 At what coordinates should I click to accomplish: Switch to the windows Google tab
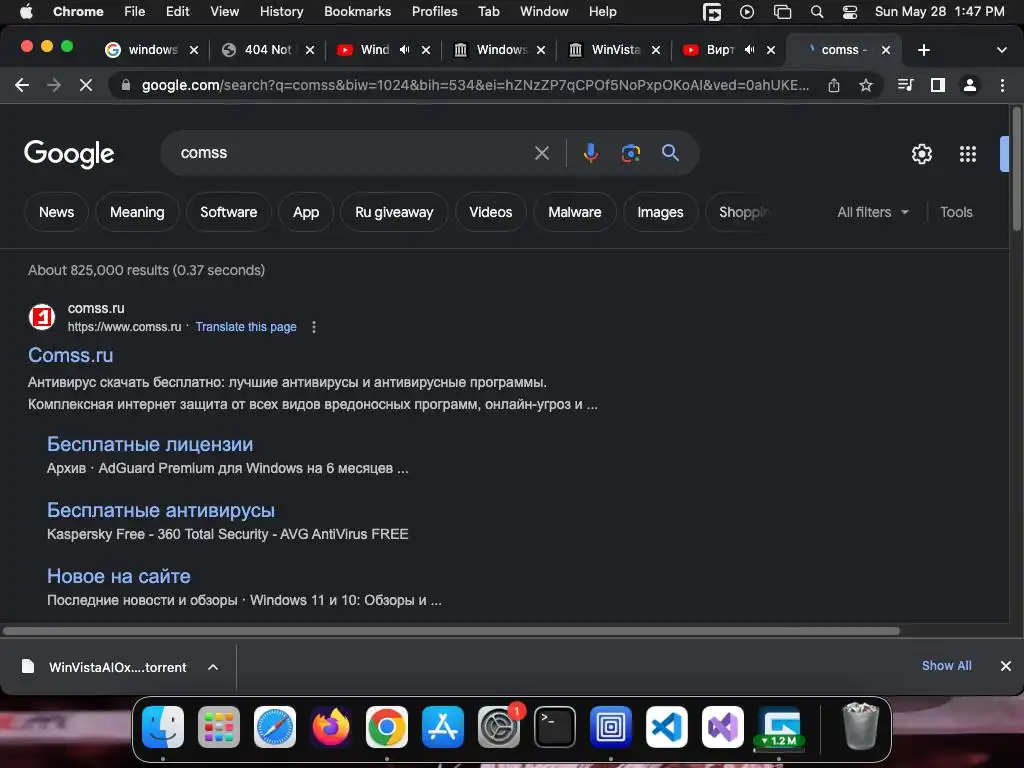pyautogui.click(x=152, y=50)
